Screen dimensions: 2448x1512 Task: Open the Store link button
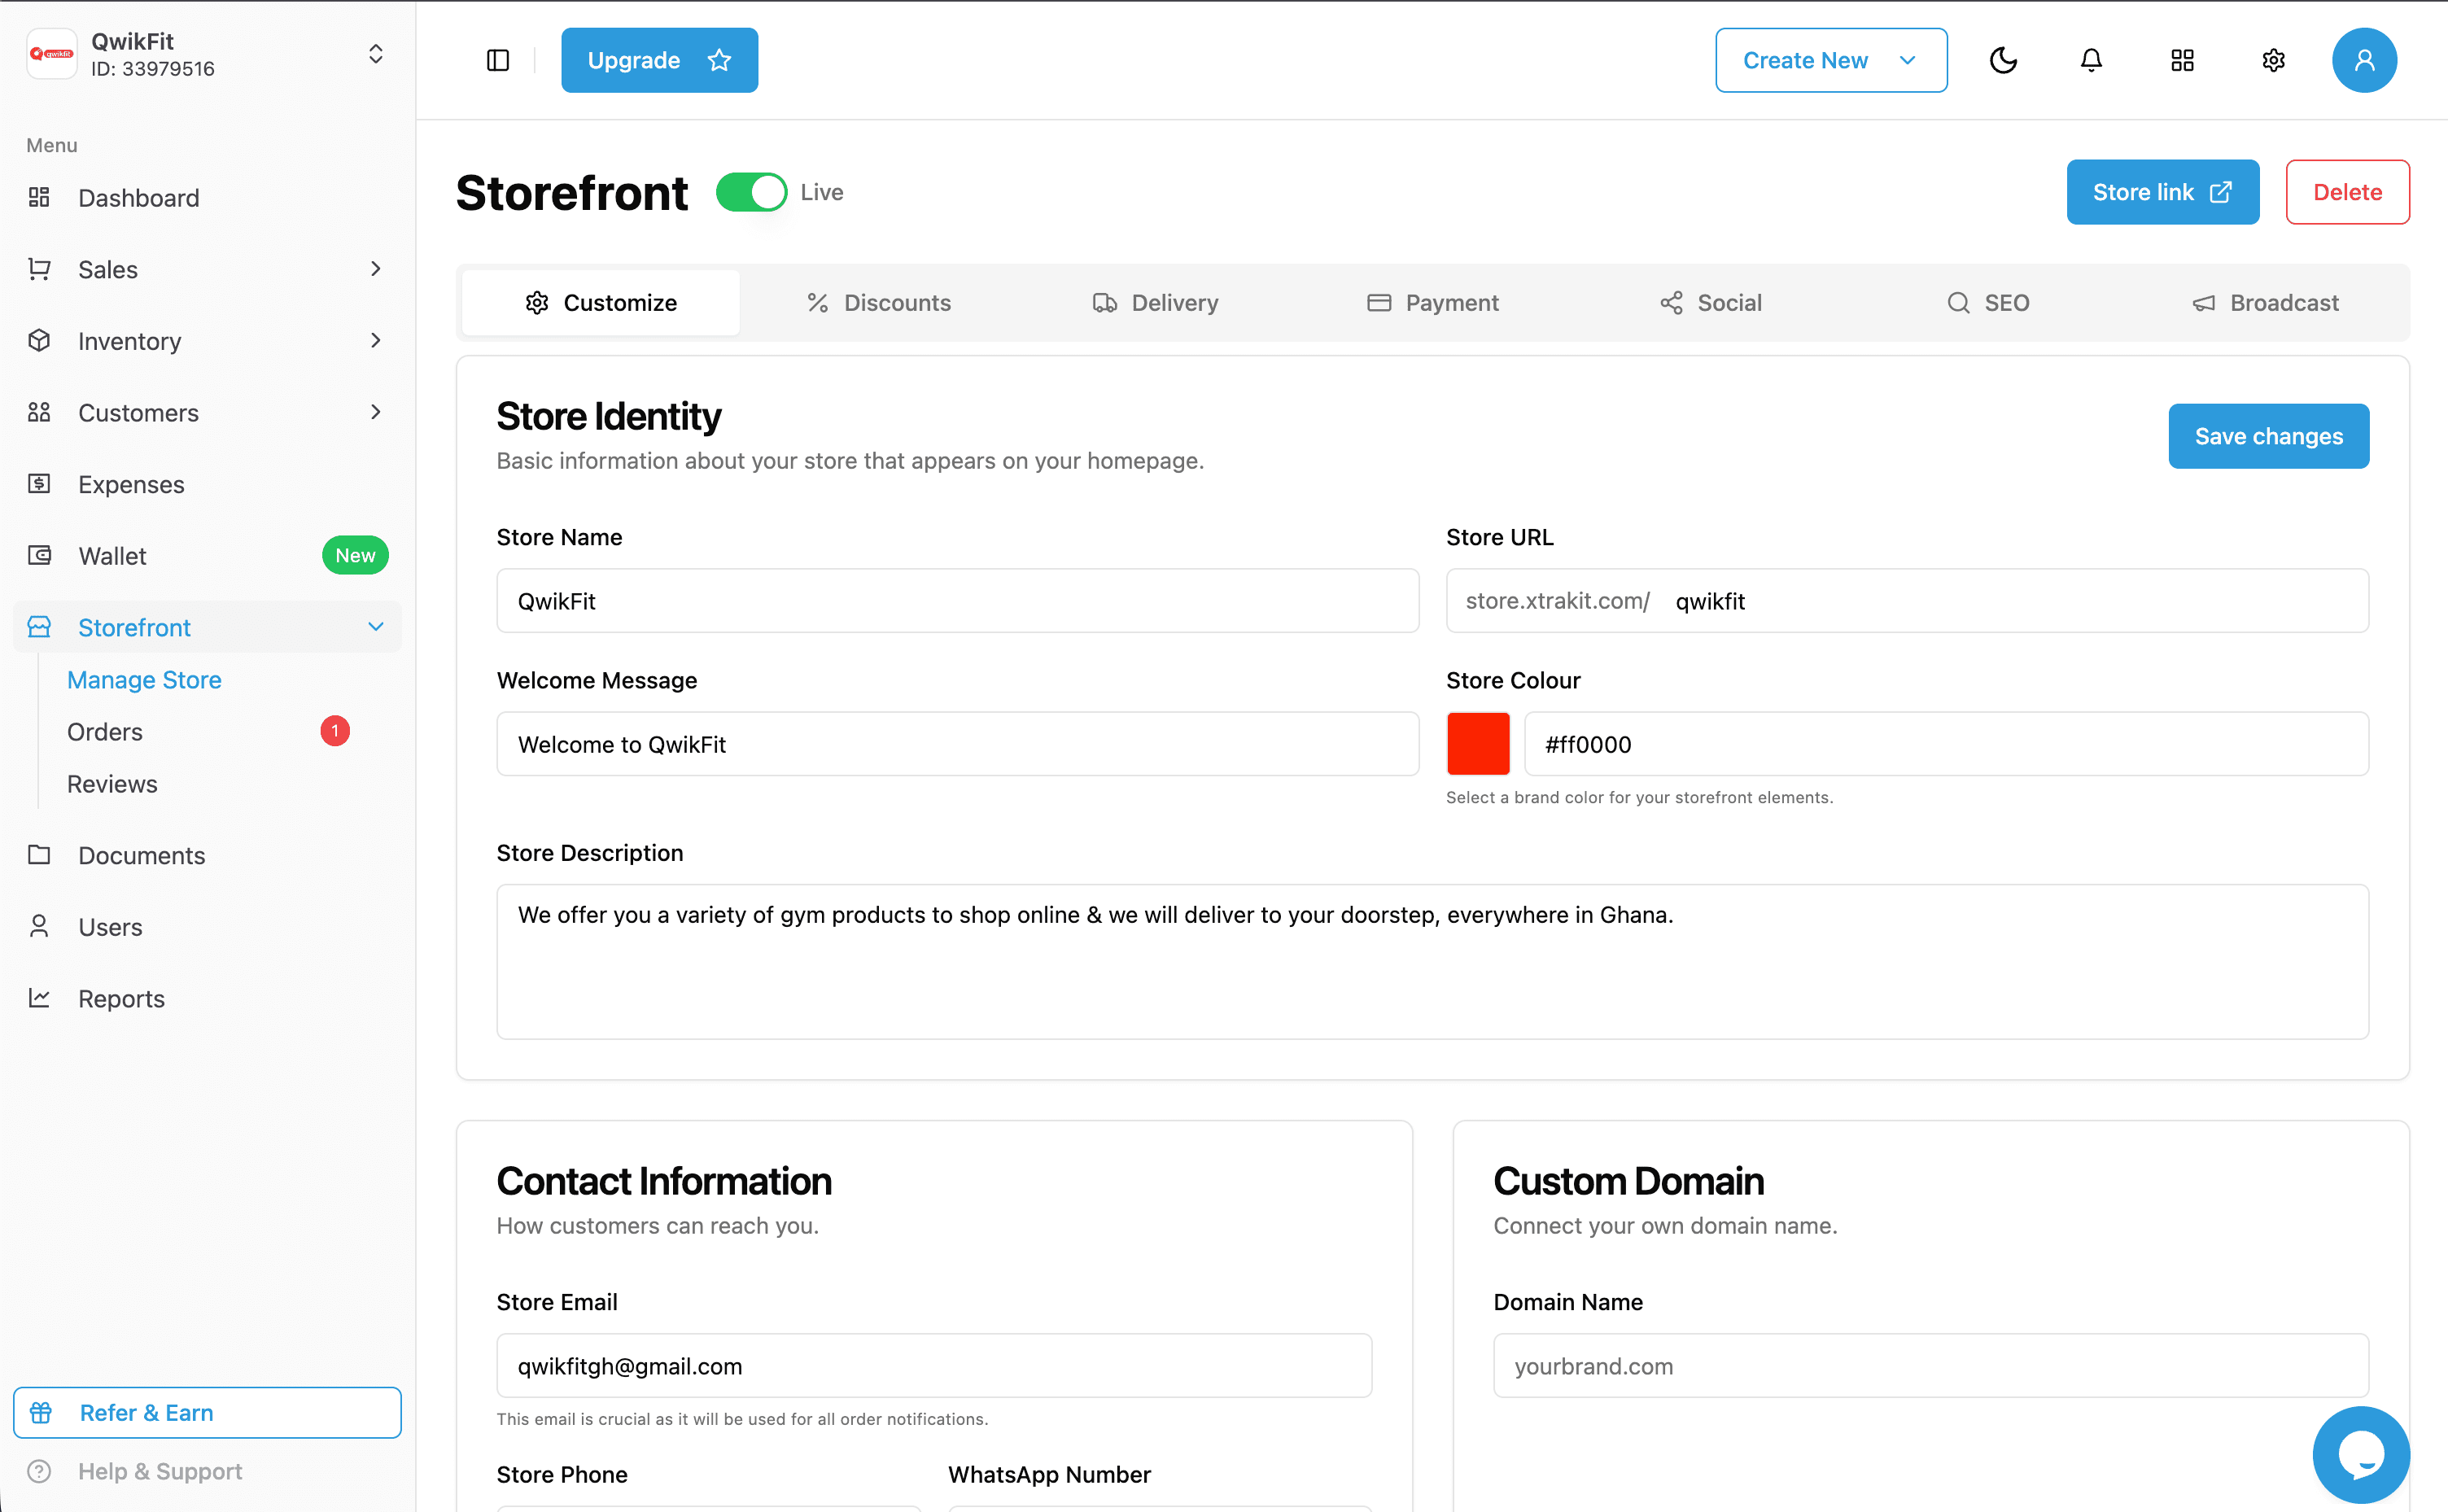click(2162, 192)
